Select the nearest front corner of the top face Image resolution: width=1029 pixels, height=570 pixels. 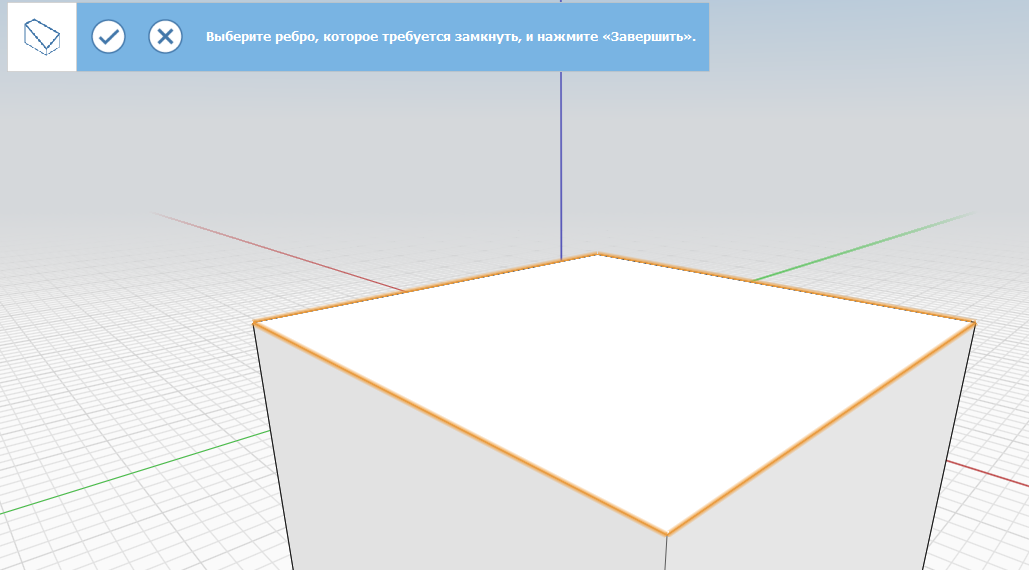click(667, 534)
